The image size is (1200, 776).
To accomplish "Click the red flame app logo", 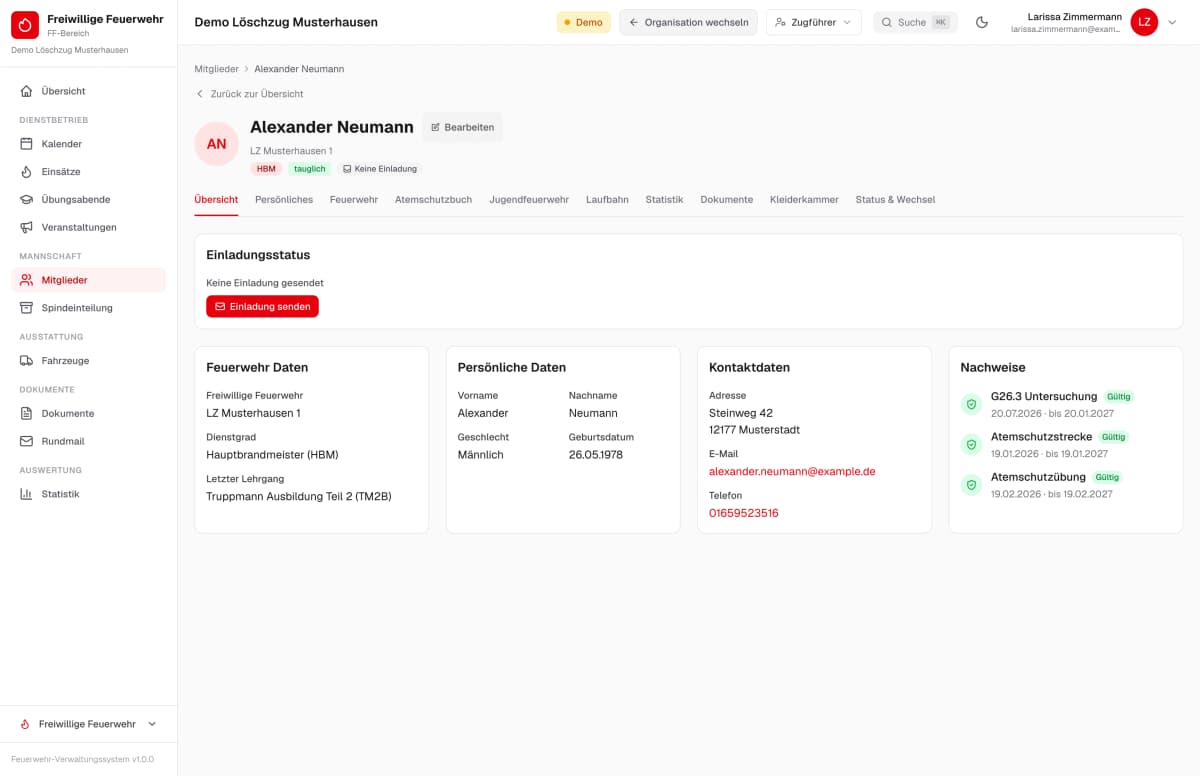I will coord(25,25).
